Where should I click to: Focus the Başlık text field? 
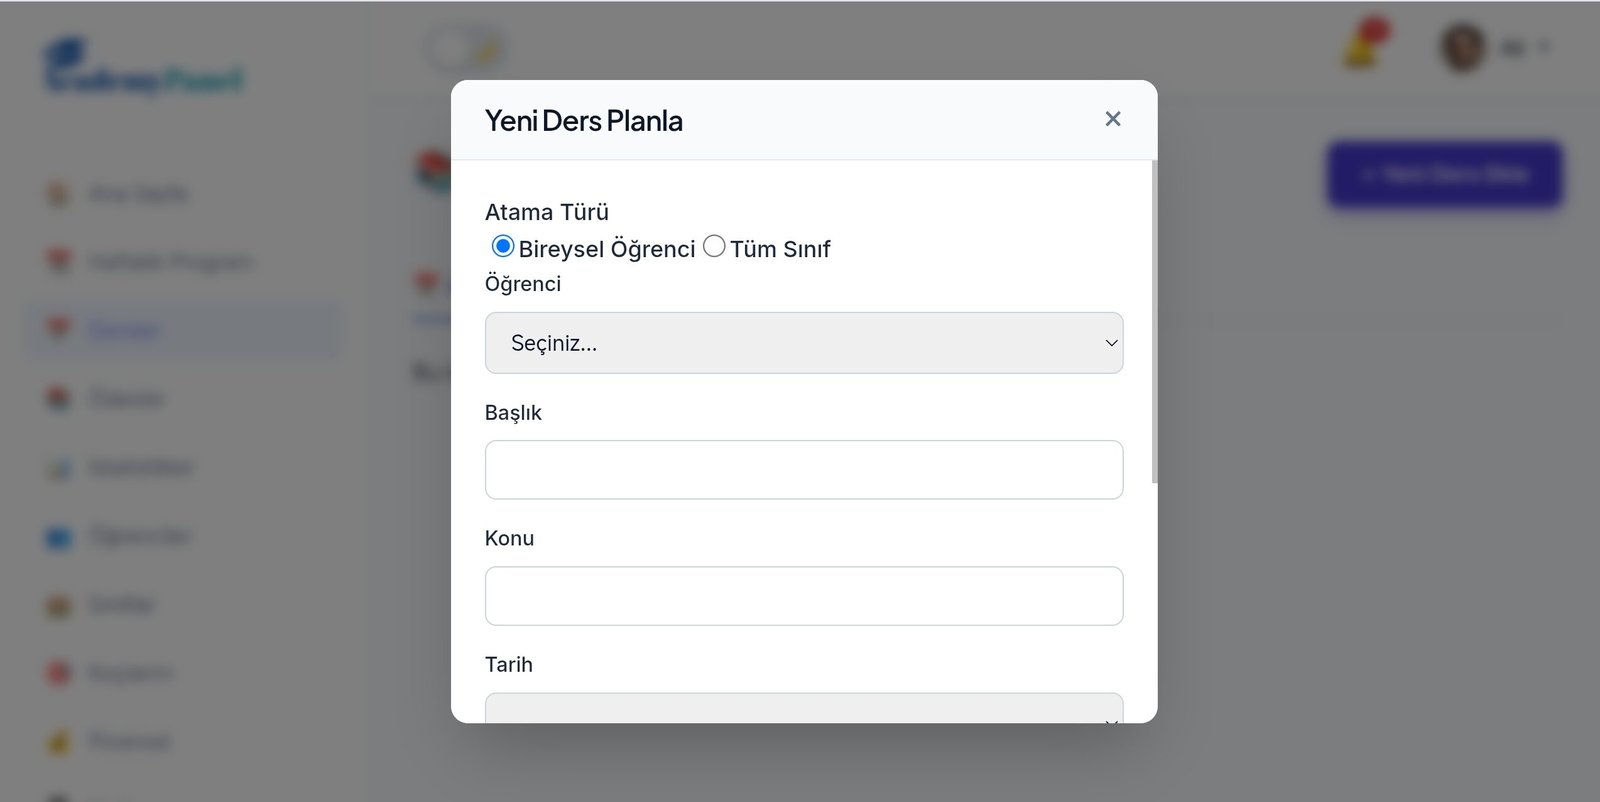pos(803,470)
